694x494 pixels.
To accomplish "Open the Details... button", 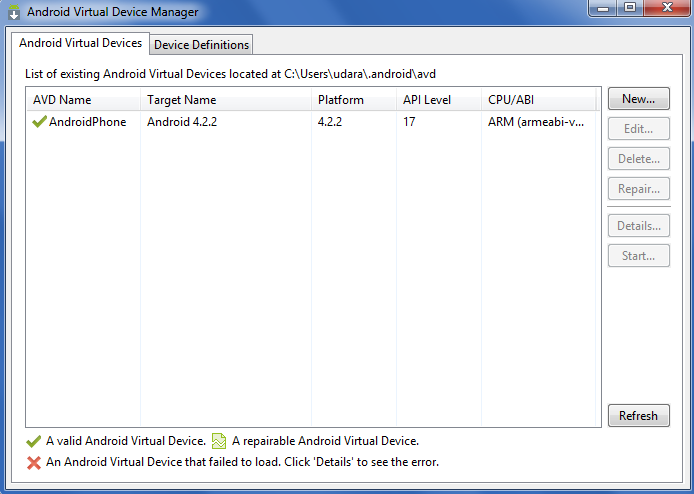I will point(639,226).
